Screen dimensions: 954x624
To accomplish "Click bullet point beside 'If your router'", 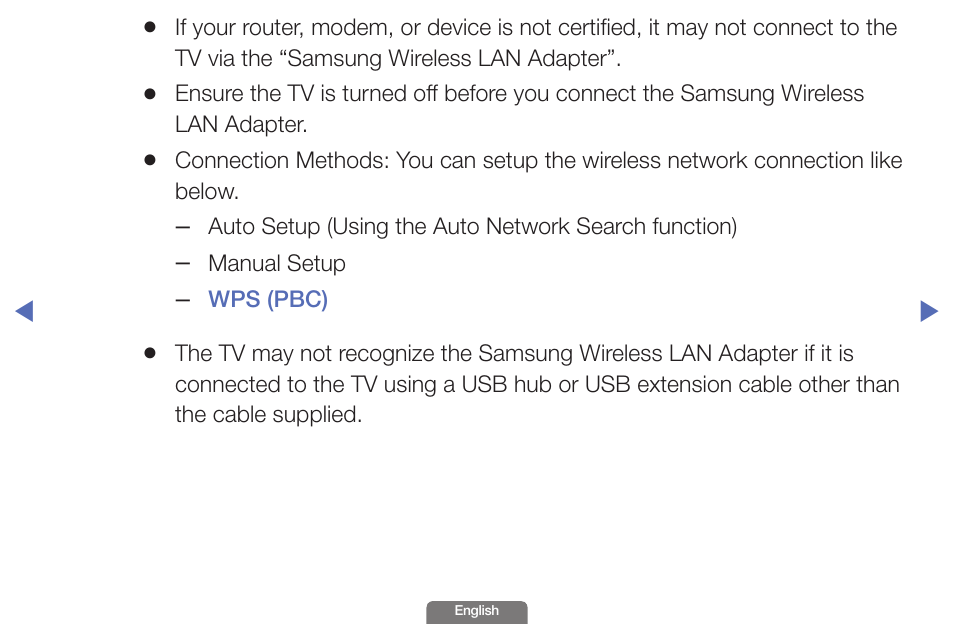I will 150,27.
